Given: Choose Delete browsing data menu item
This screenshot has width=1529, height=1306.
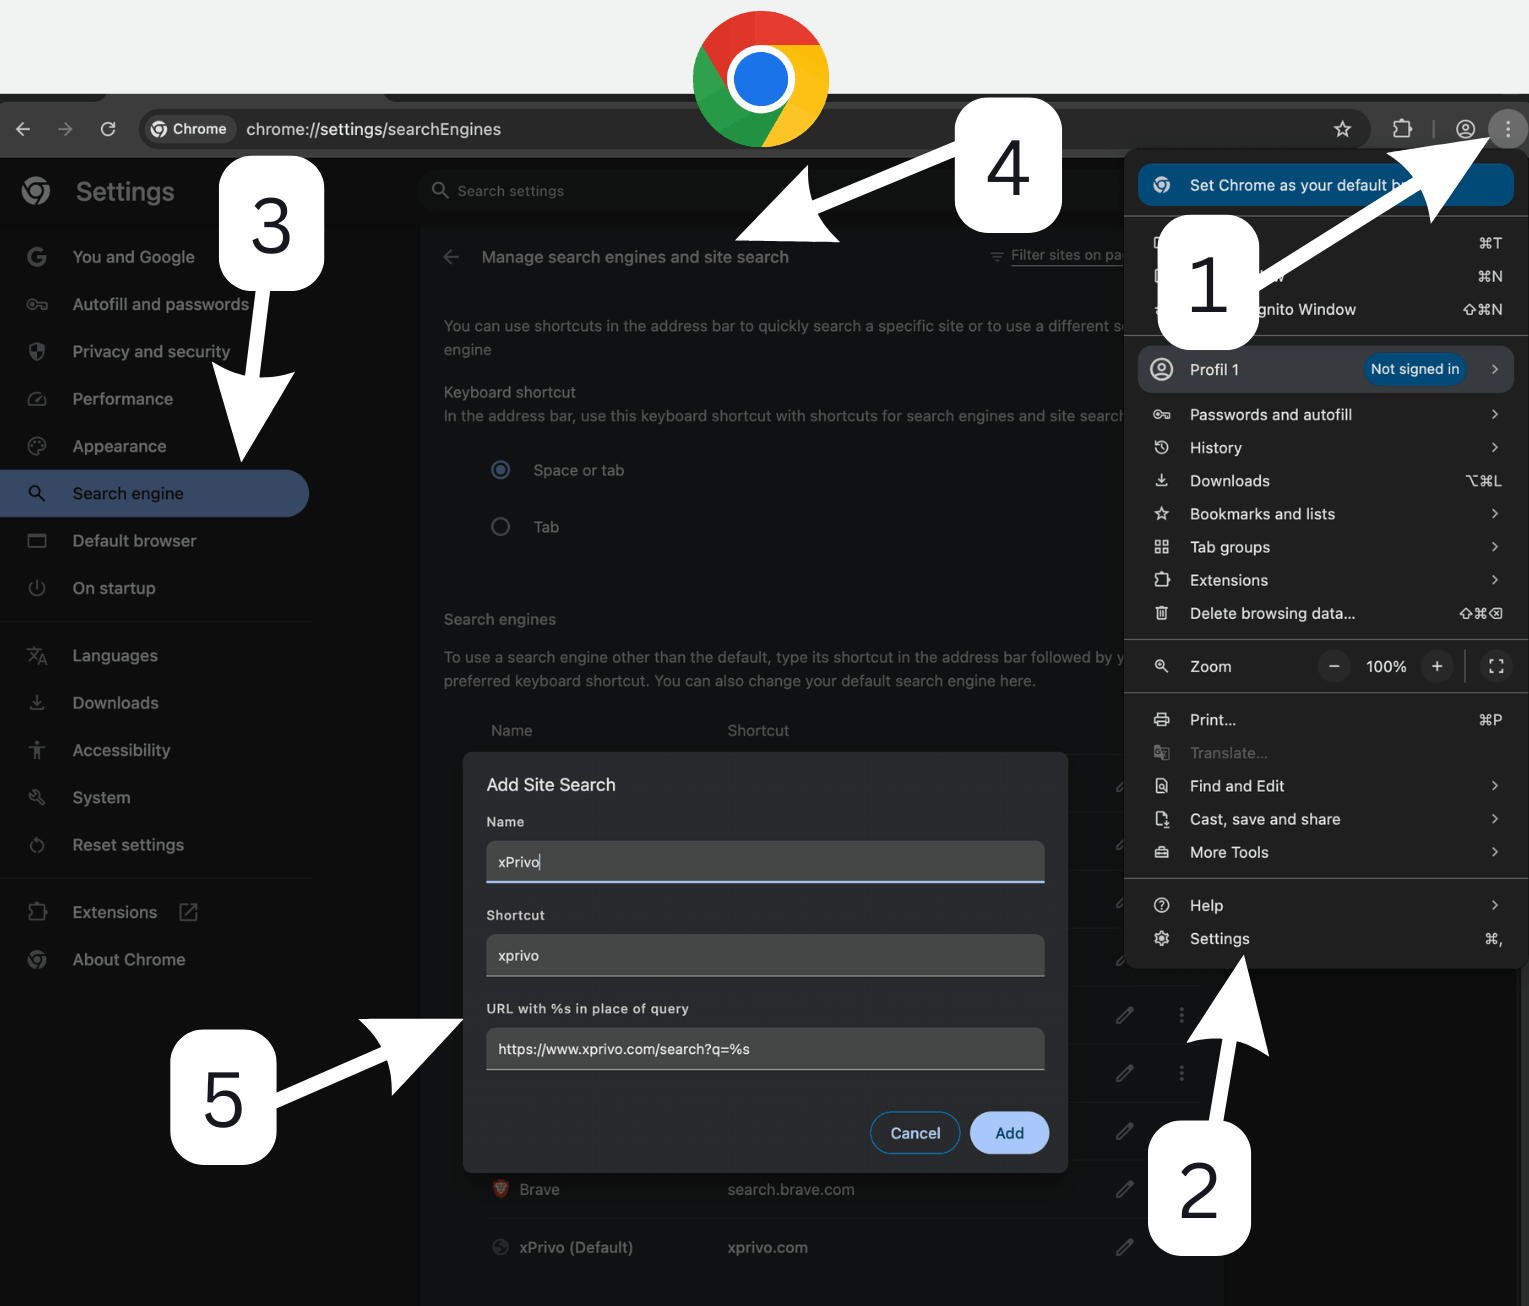Looking at the screenshot, I should (x=1326, y=613).
